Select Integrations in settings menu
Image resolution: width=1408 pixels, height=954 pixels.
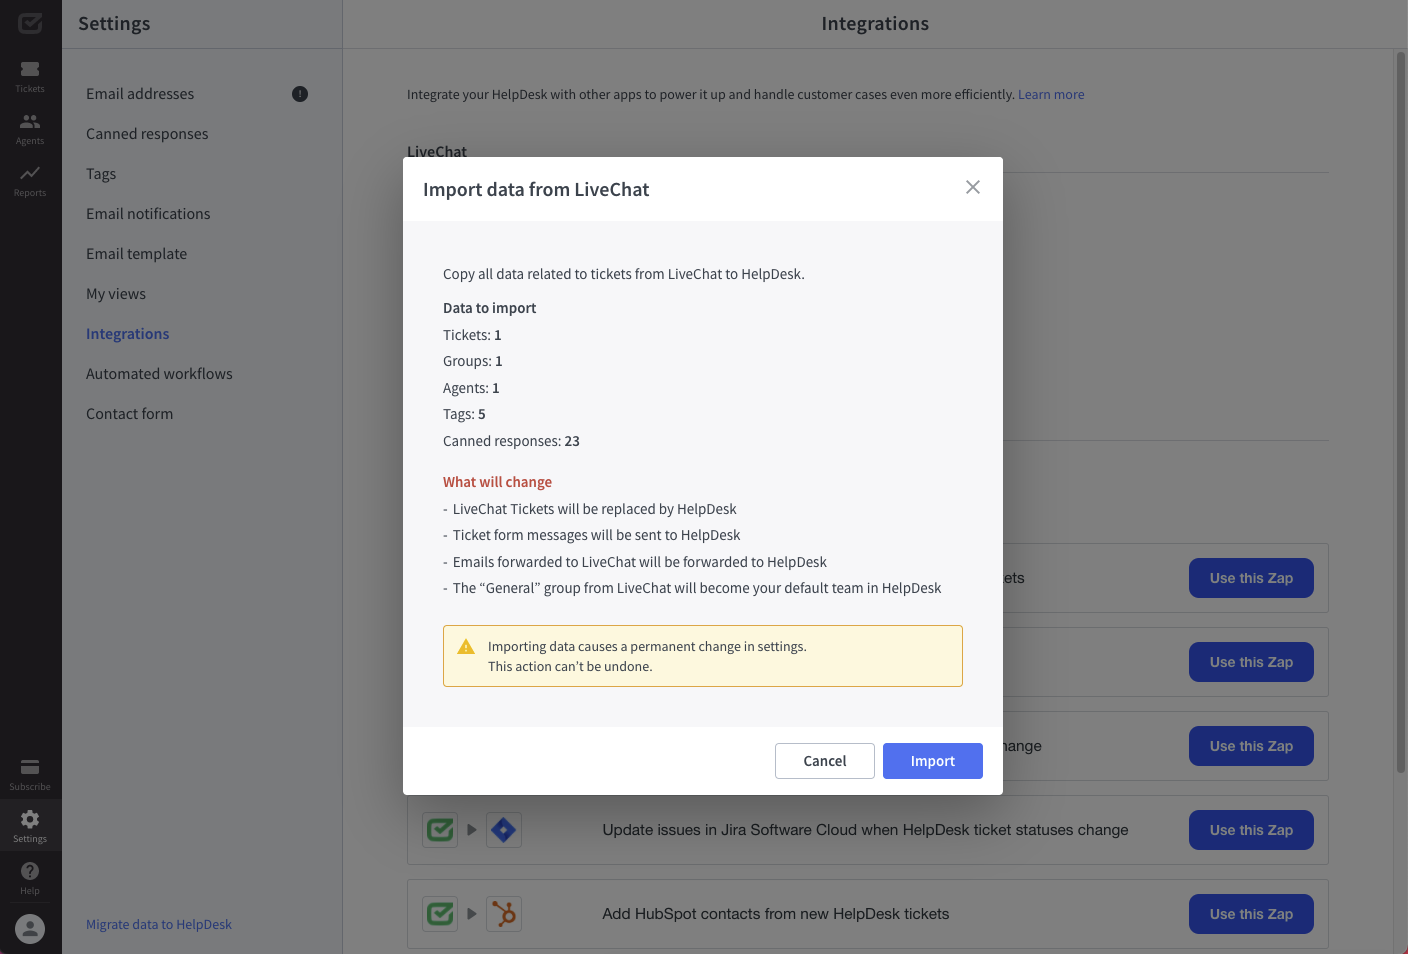click(127, 334)
